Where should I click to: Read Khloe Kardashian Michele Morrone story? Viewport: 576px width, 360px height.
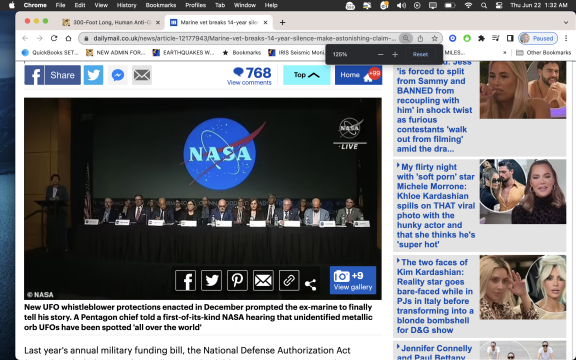click(x=436, y=206)
